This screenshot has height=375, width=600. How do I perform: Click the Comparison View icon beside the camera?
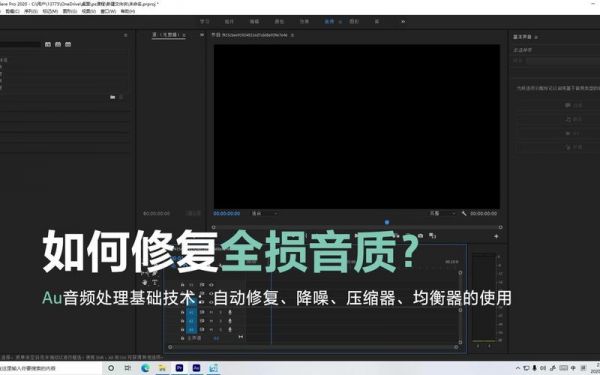coord(432,236)
